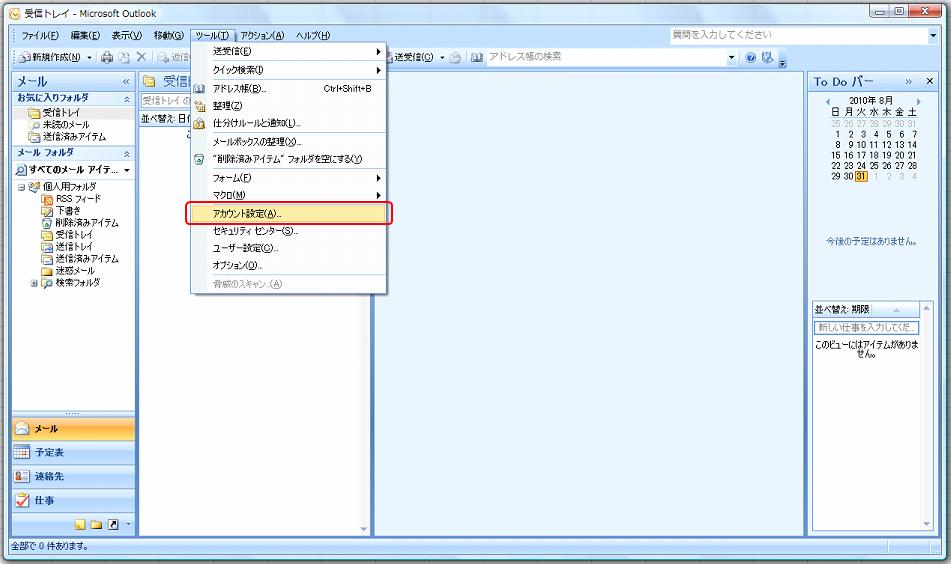
Task: Click the blue Help question mark icon
Action: (x=751, y=58)
